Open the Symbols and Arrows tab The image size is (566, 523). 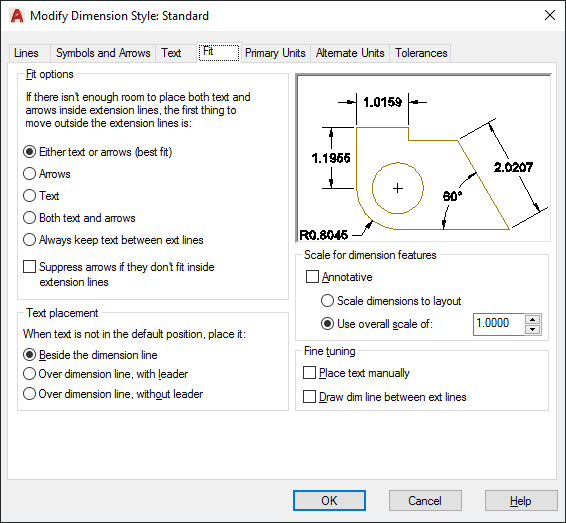click(103, 53)
